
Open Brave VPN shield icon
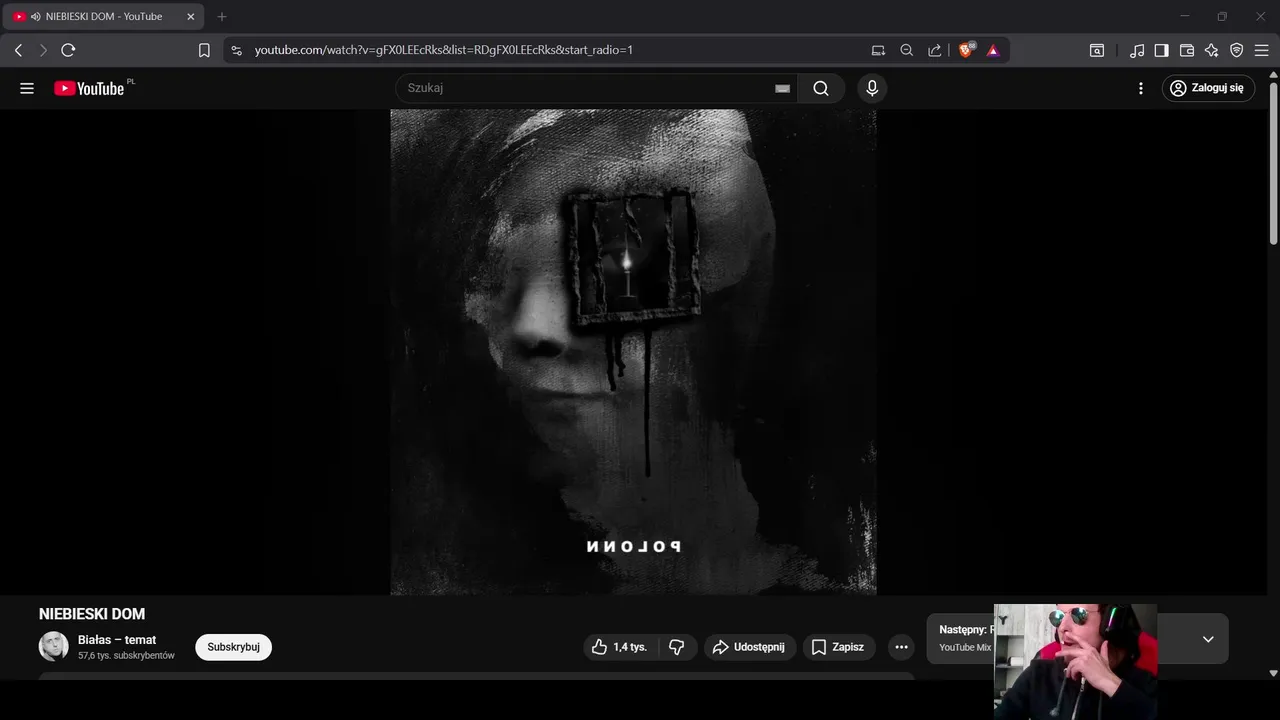tap(1237, 50)
